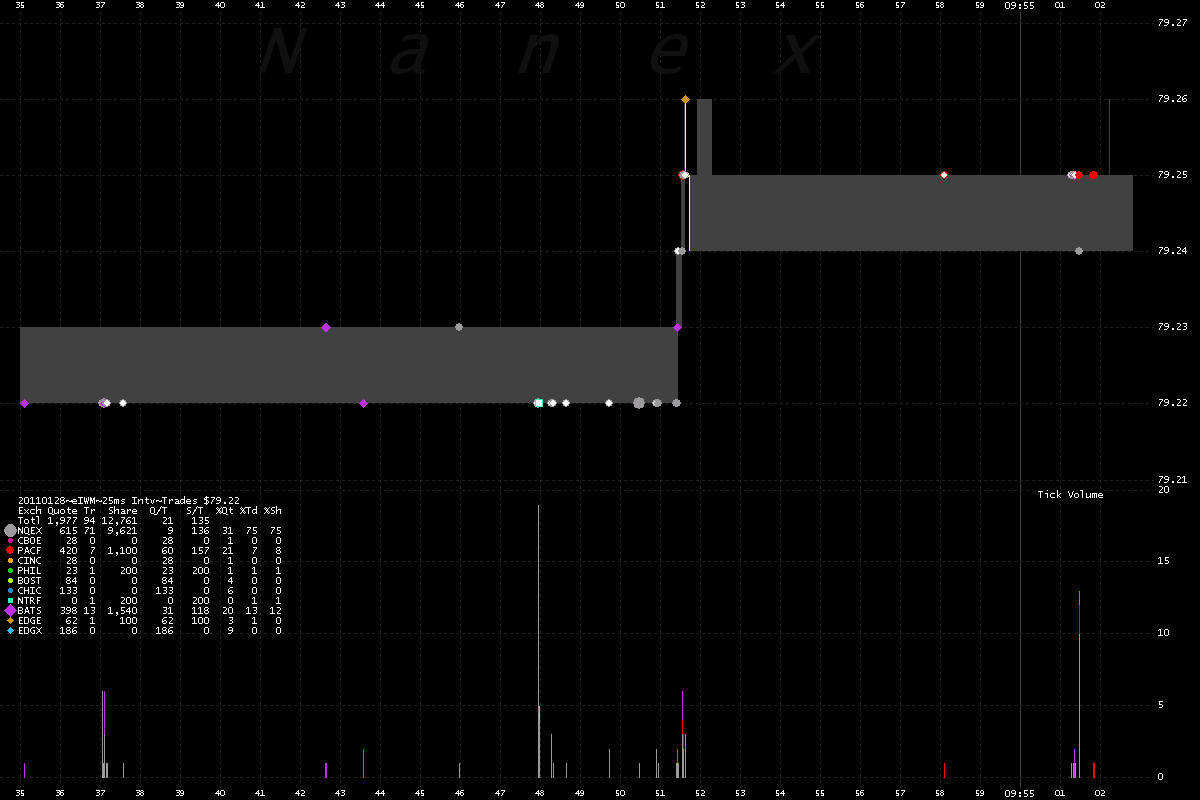Select the teal NTRF trade square near time 48
1200x800 pixels.
pos(539,403)
